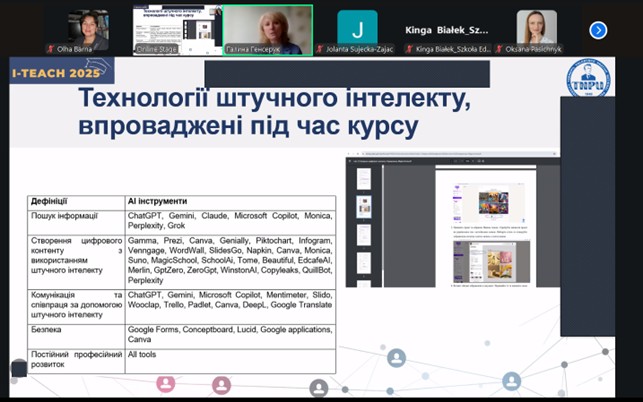Select Галина Генсерук's active speaker video
The image size is (643, 402).
click(x=267, y=30)
